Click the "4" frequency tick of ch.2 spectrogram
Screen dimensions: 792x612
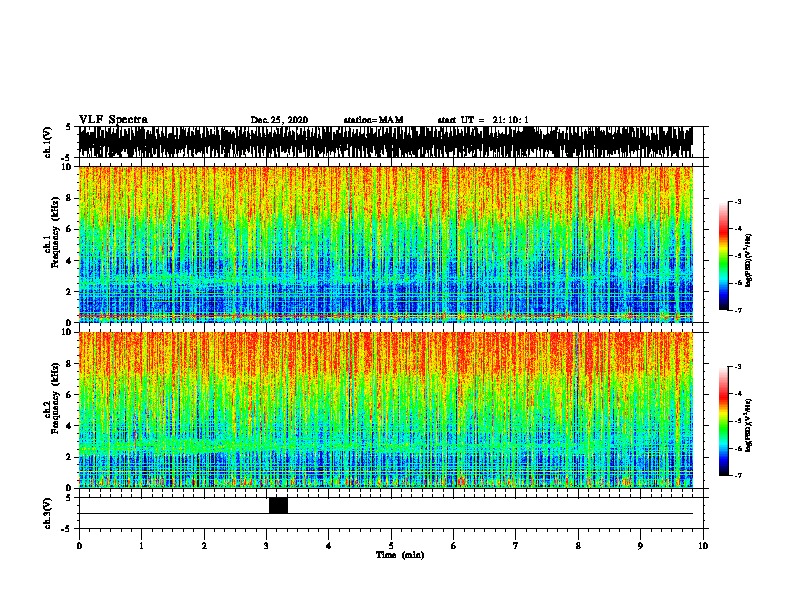tap(70, 426)
